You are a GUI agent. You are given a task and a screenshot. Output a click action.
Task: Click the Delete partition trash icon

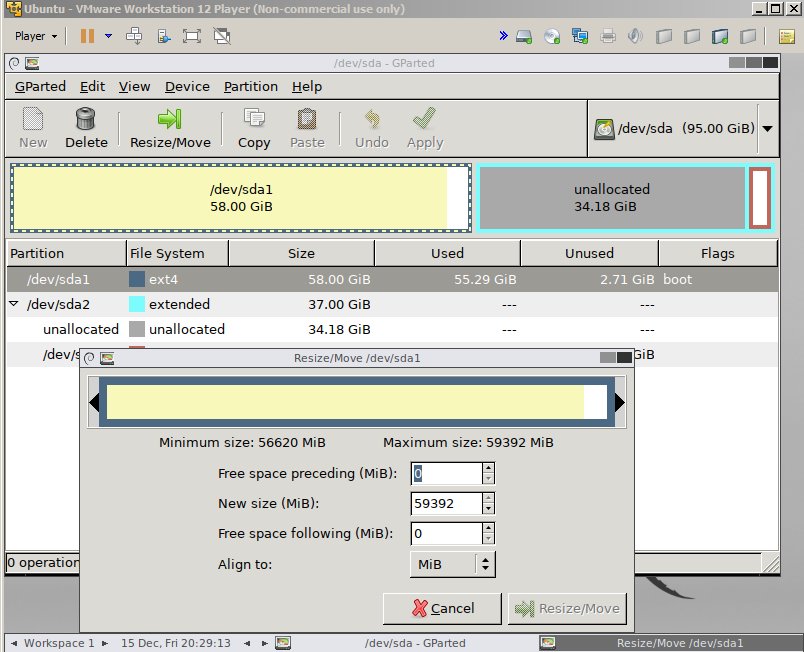click(x=86, y=118)
